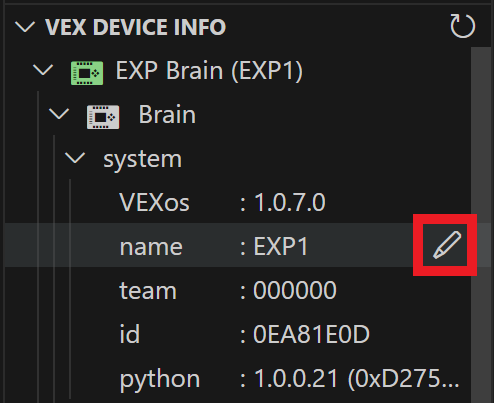Select the id 0EA81E0D row

238,334
